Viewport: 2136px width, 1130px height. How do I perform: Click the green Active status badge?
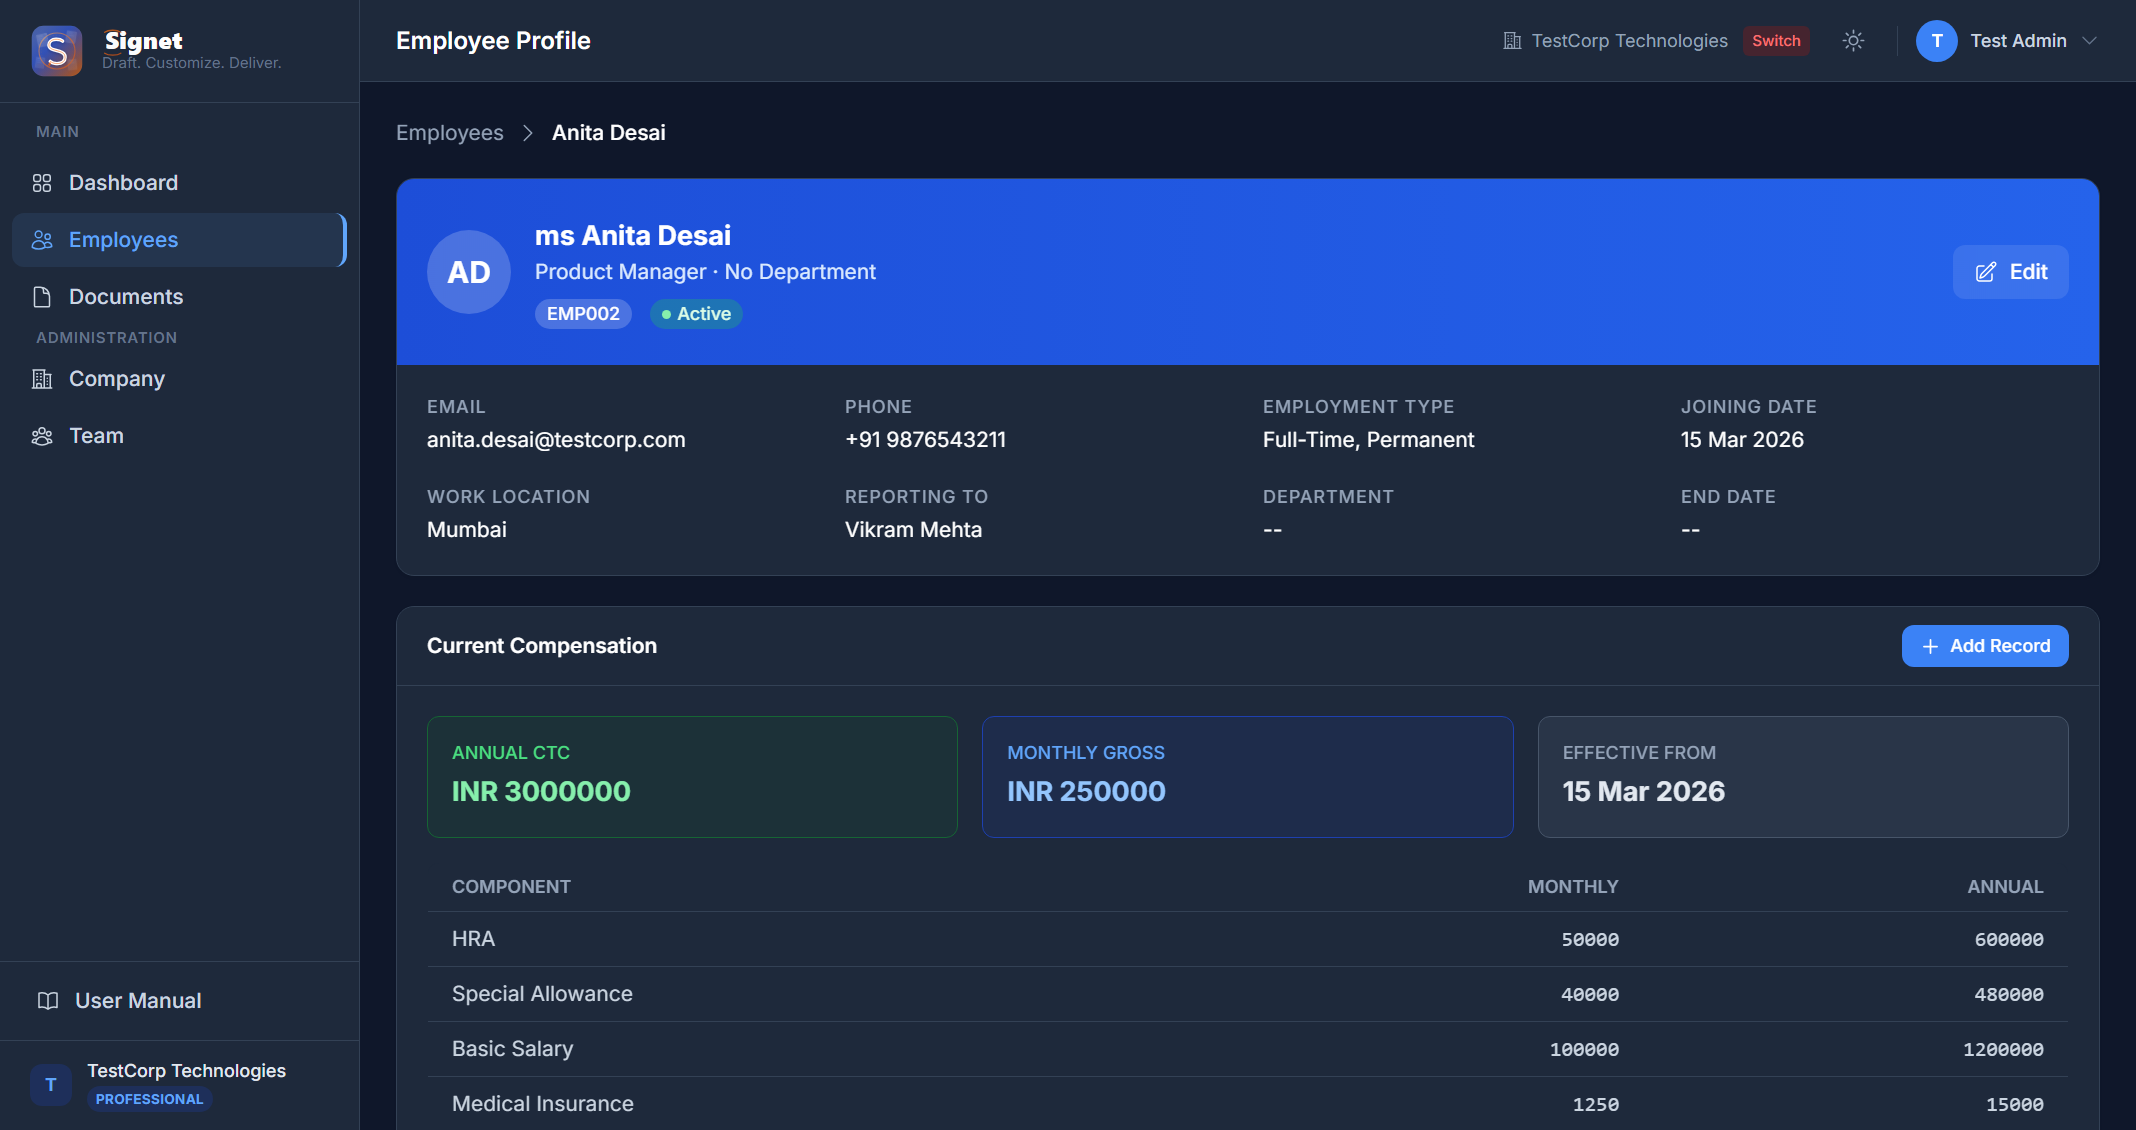696,314
